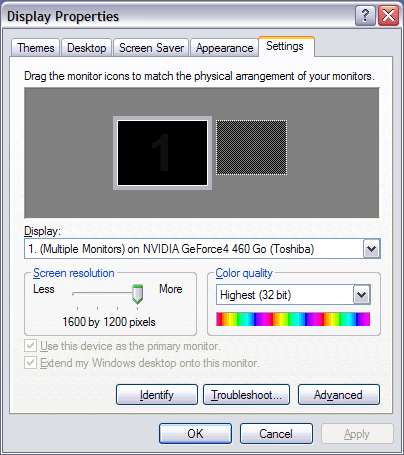
Task: Open Advanced display settings
Action: click(x=339, y=395)
